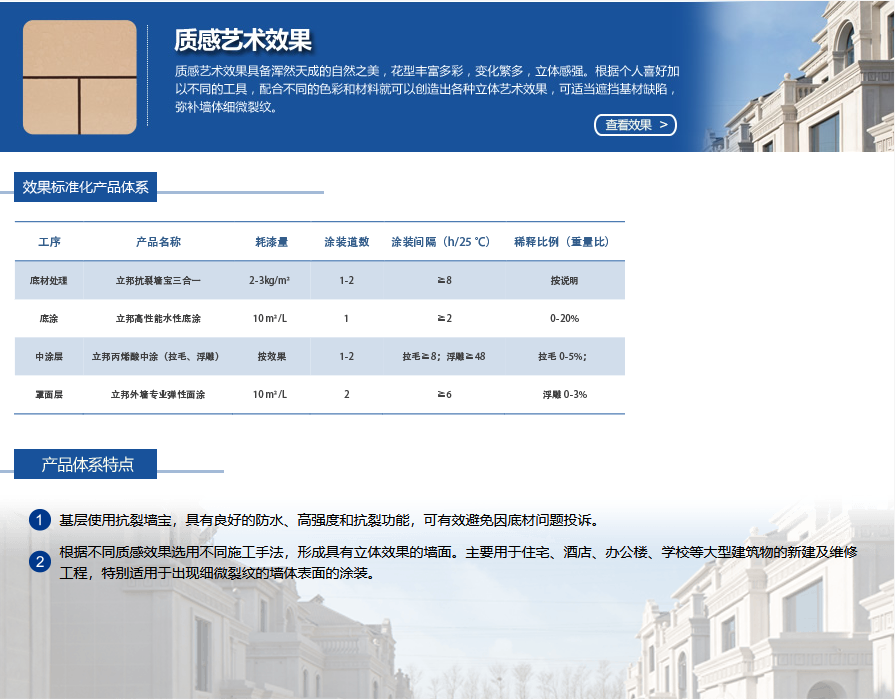Select the 立邦抗裂墙宝三合一 product cell
Image resolution: width=895 pixels, height=699 pixels.
[x=158, y=281]
